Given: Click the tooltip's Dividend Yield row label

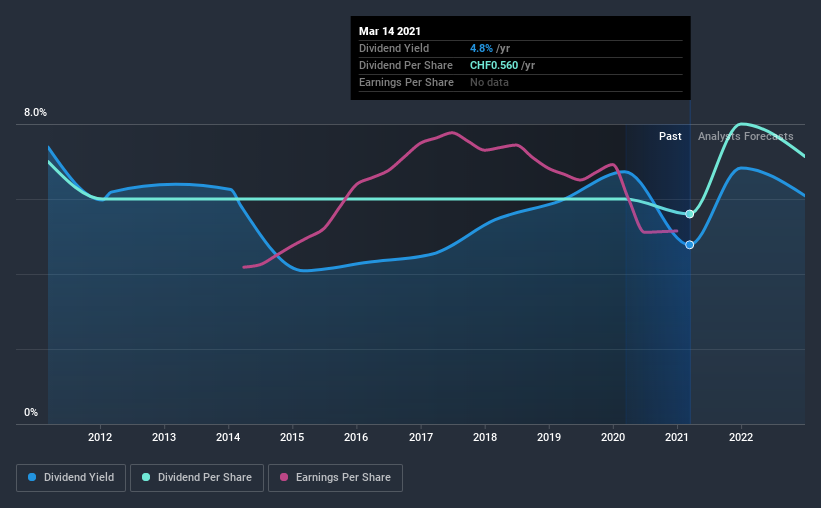Looking at the screenshot, I should click(394, 48).
